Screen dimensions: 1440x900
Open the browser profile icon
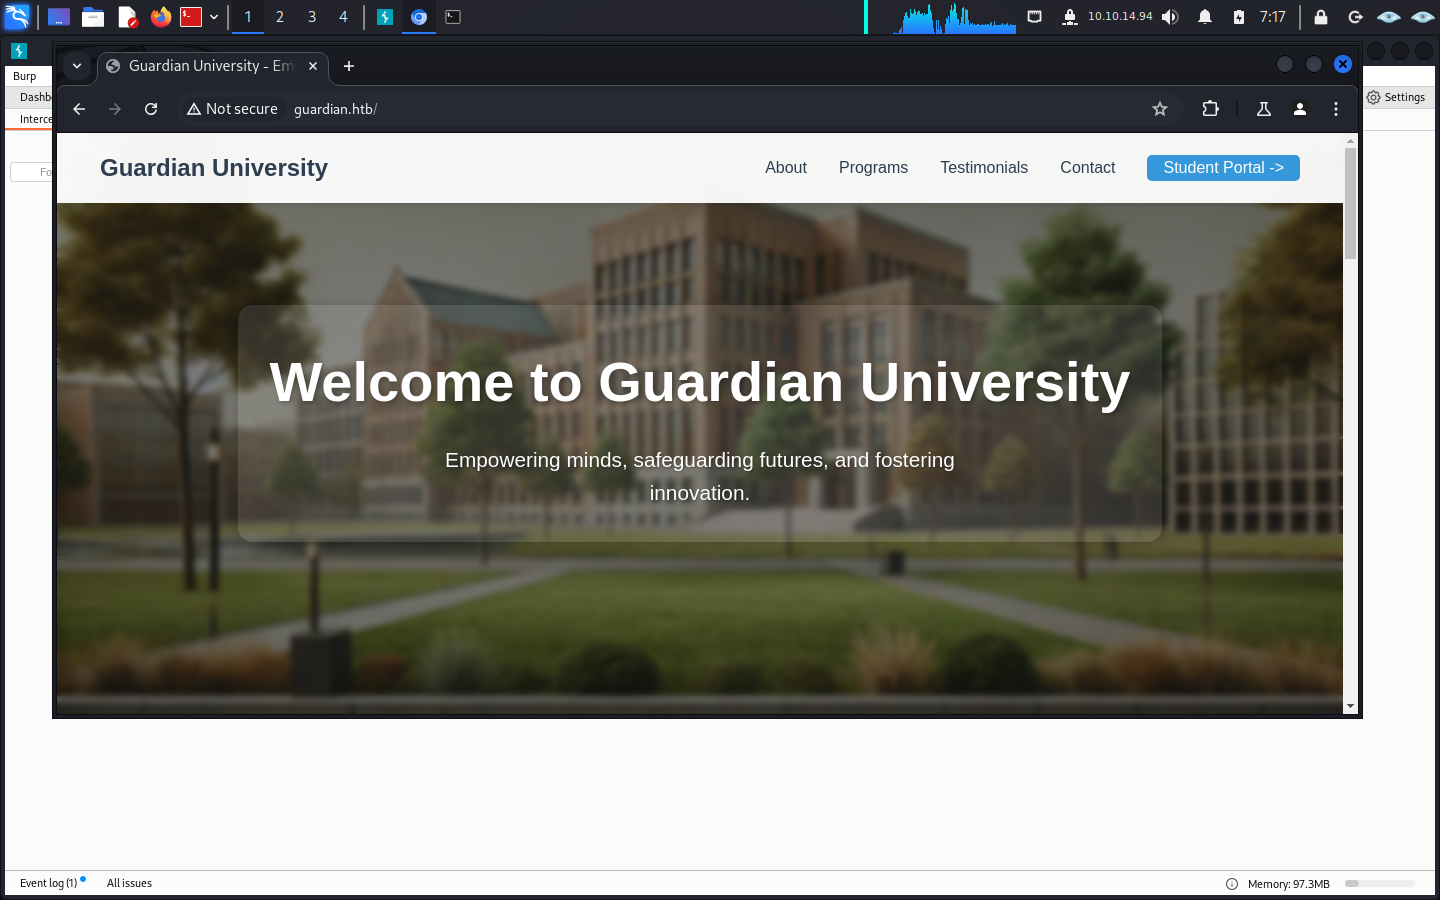coord(1300,109)
